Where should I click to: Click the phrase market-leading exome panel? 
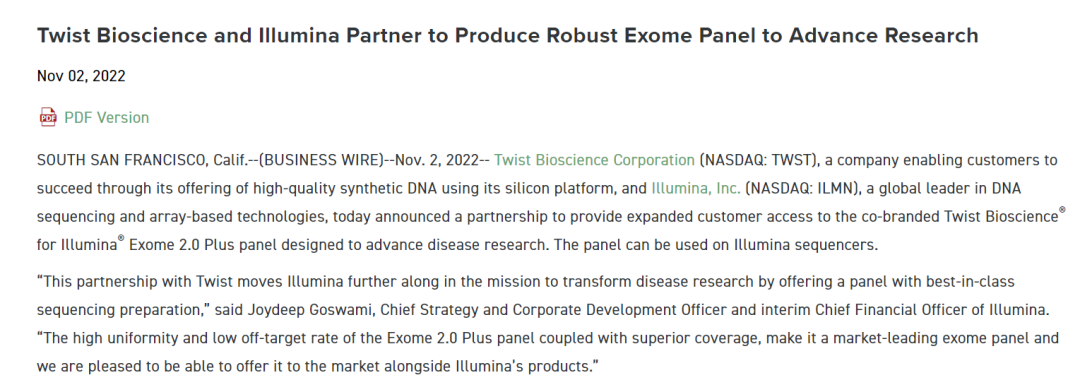(940, 338)
